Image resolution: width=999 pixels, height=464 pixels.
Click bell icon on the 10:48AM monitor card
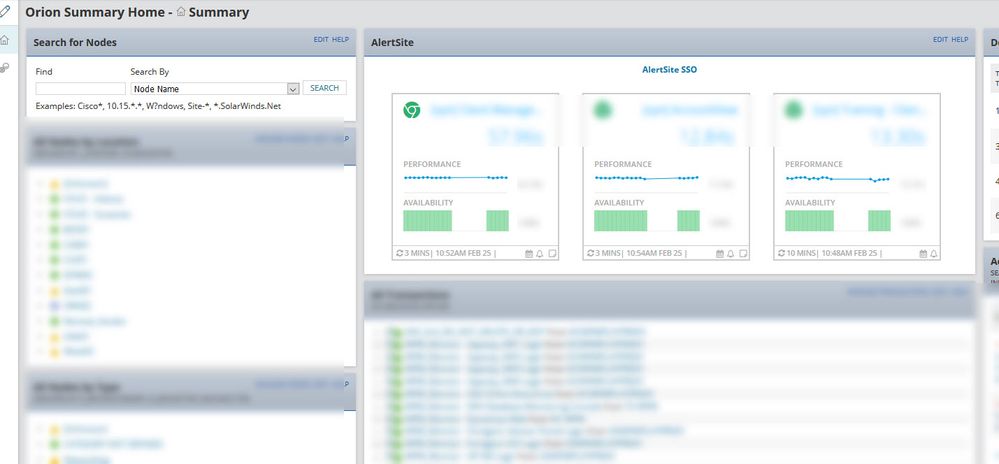tap(933, 254)
